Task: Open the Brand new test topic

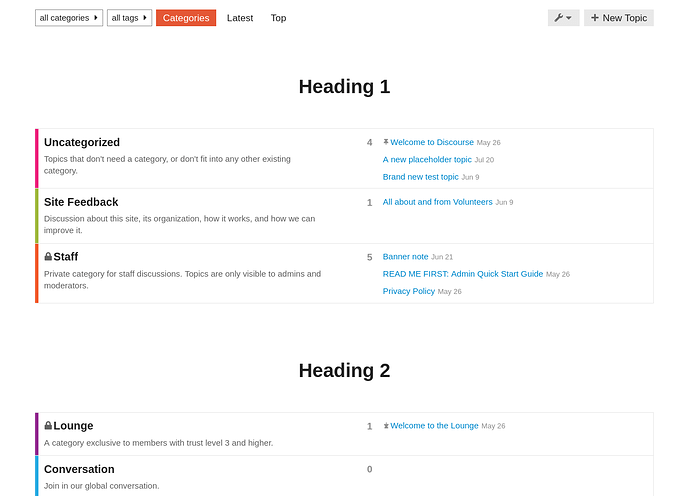Action: (420, 176)
